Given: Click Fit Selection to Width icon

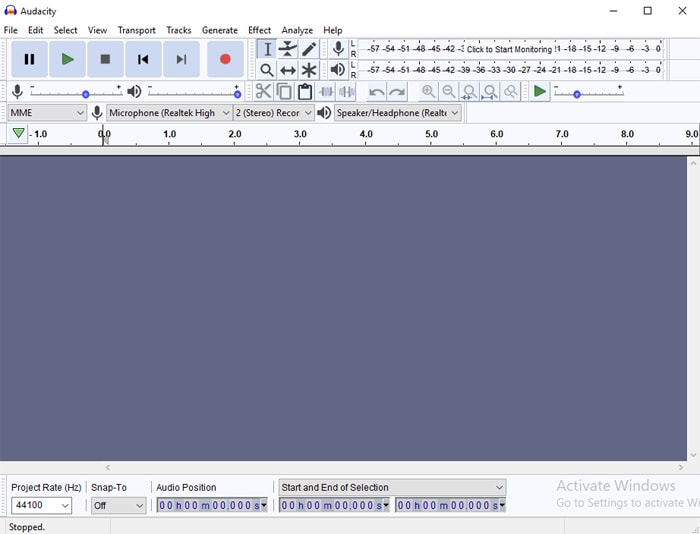Looking at the screenshot, I should pos(469,92).
